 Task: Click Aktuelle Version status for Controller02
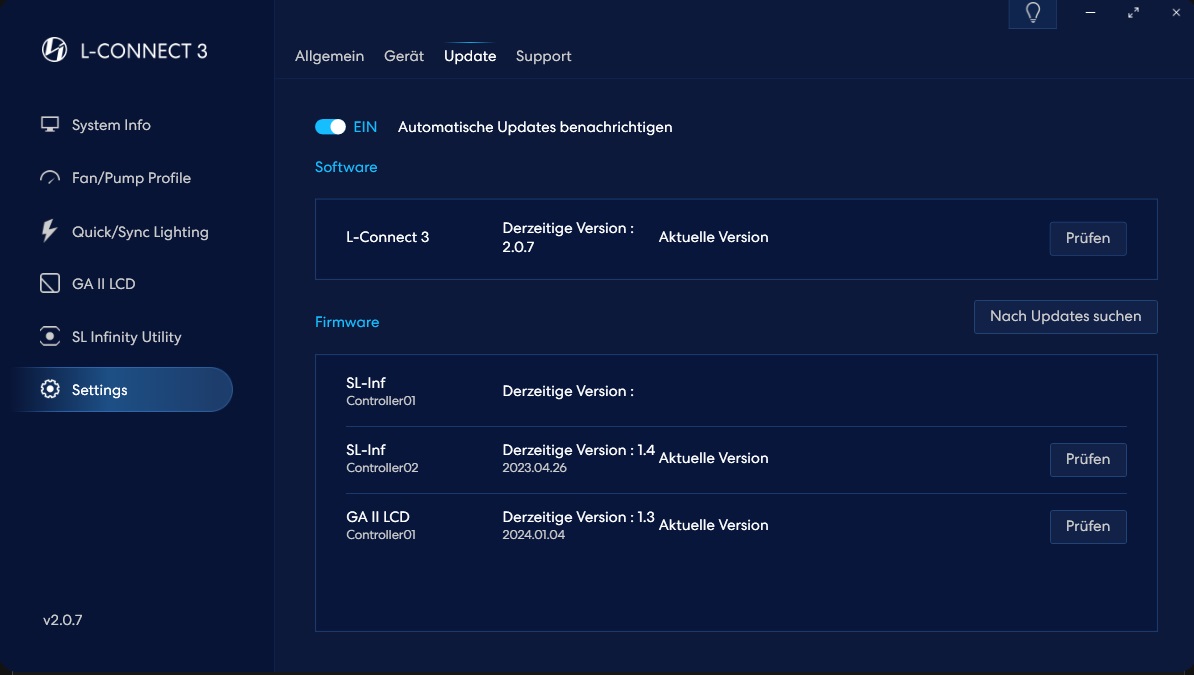713,458
